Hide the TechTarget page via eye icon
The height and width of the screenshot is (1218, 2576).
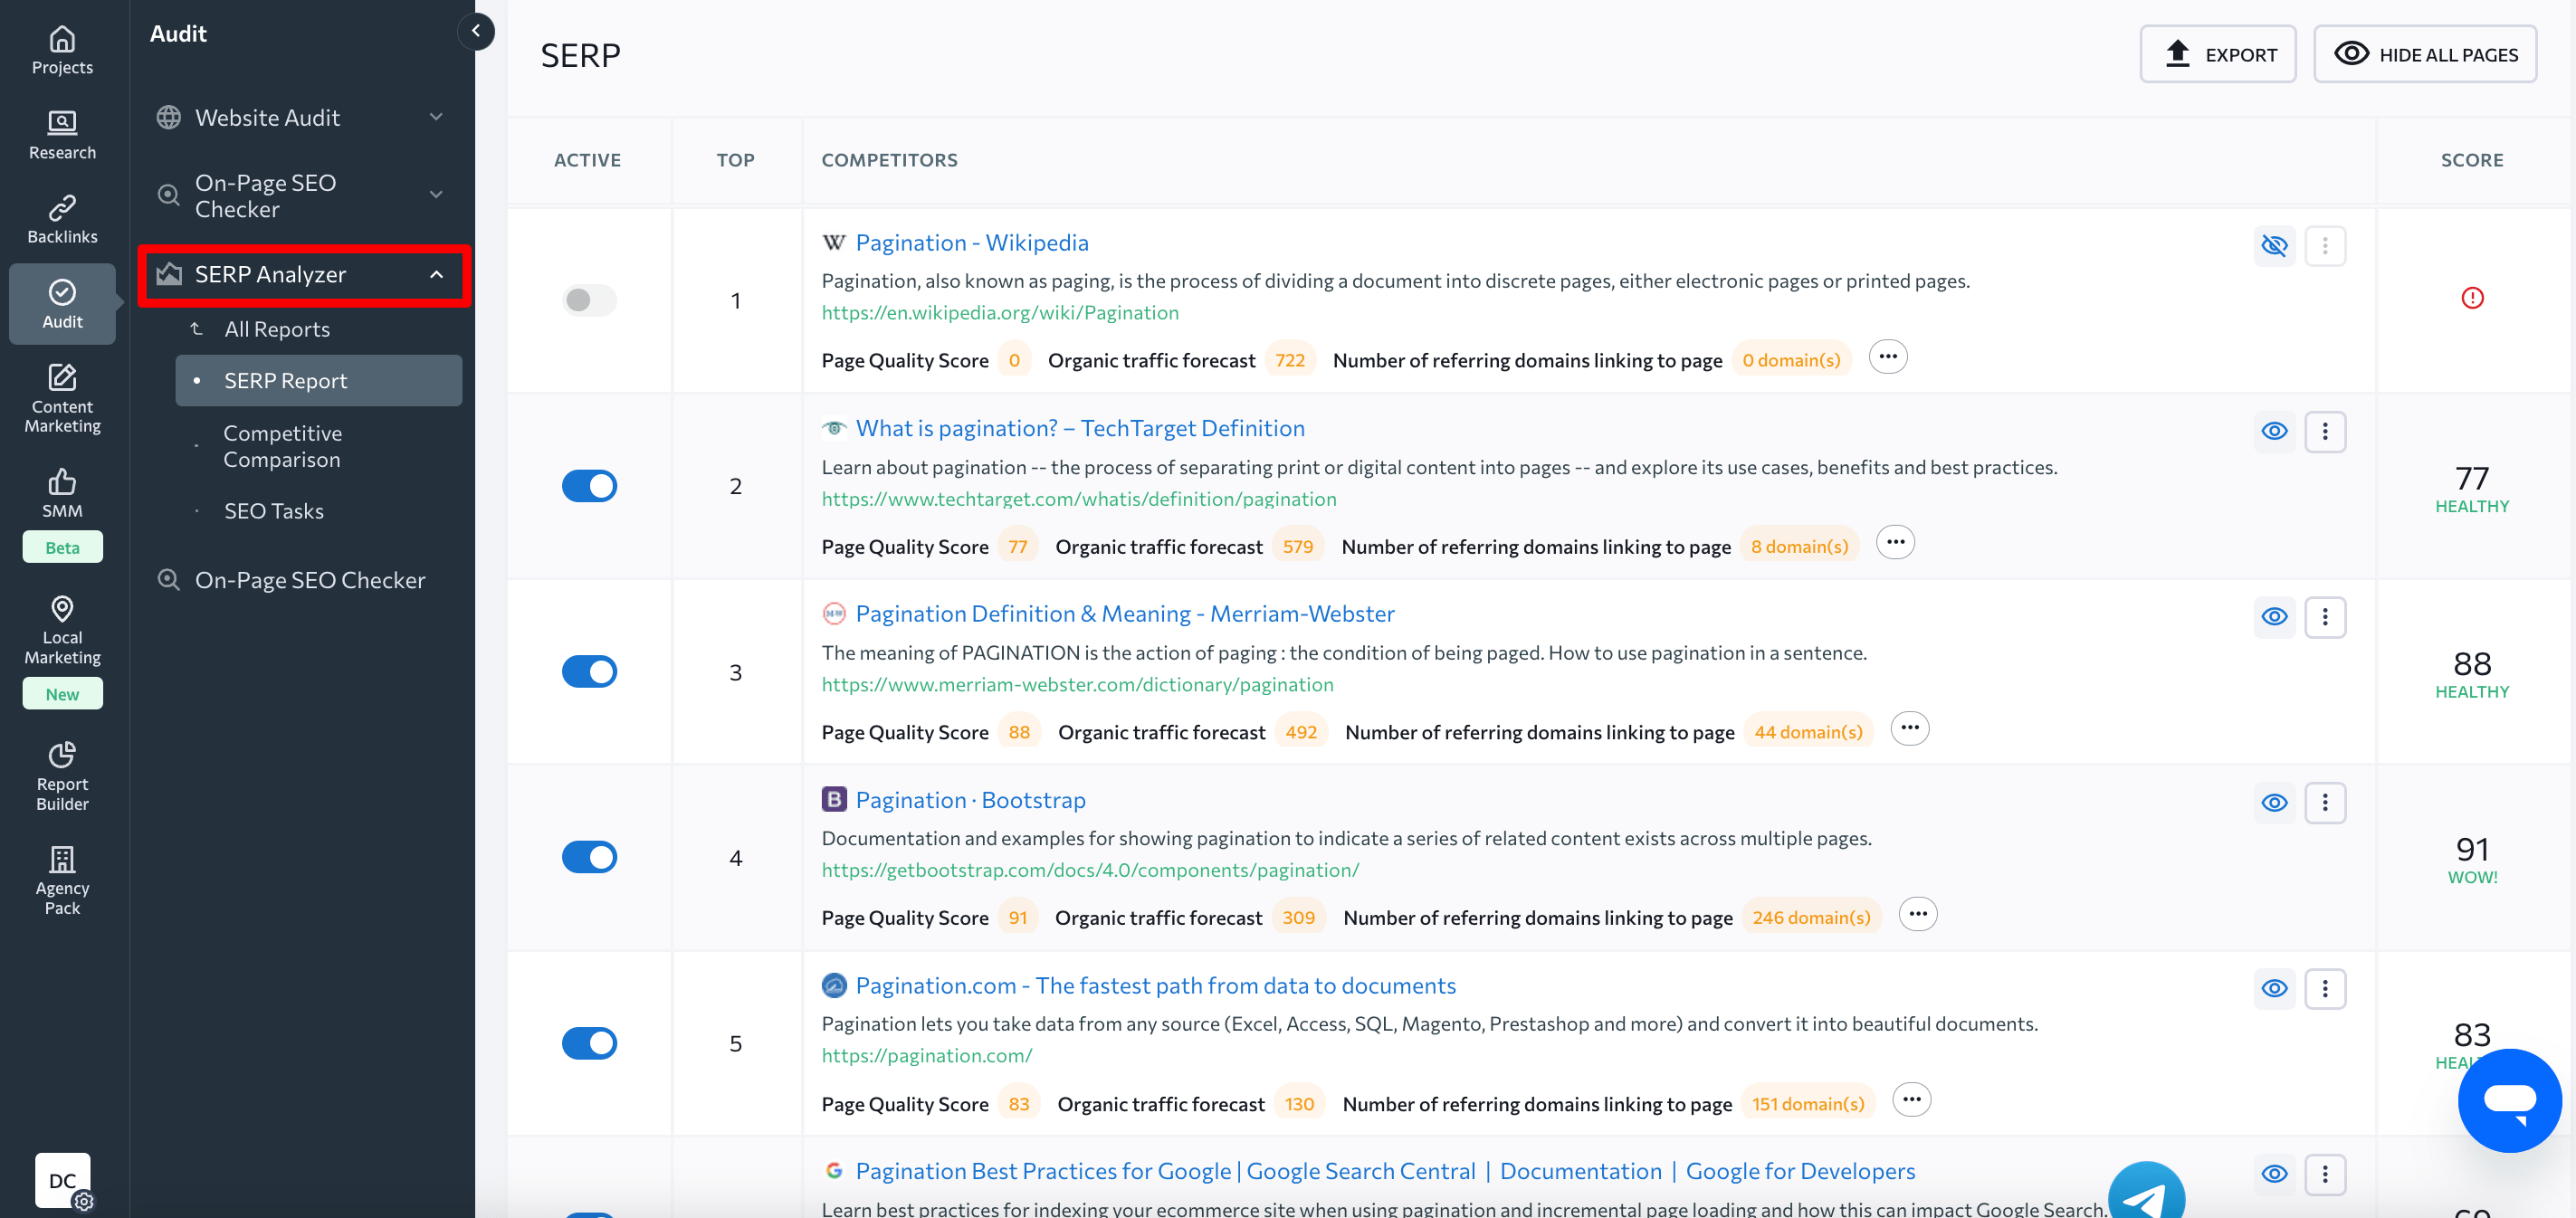pyautogui.click(x=2274, y=431)
